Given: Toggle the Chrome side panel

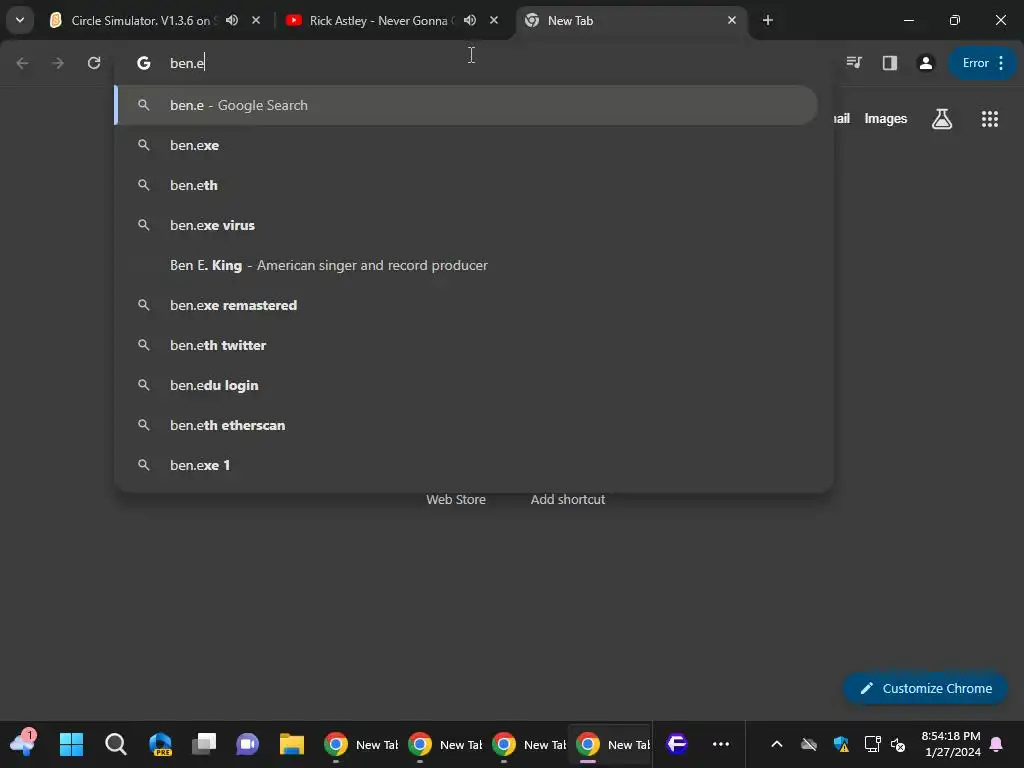Looking at the screenshot, I should coord(889,63).
